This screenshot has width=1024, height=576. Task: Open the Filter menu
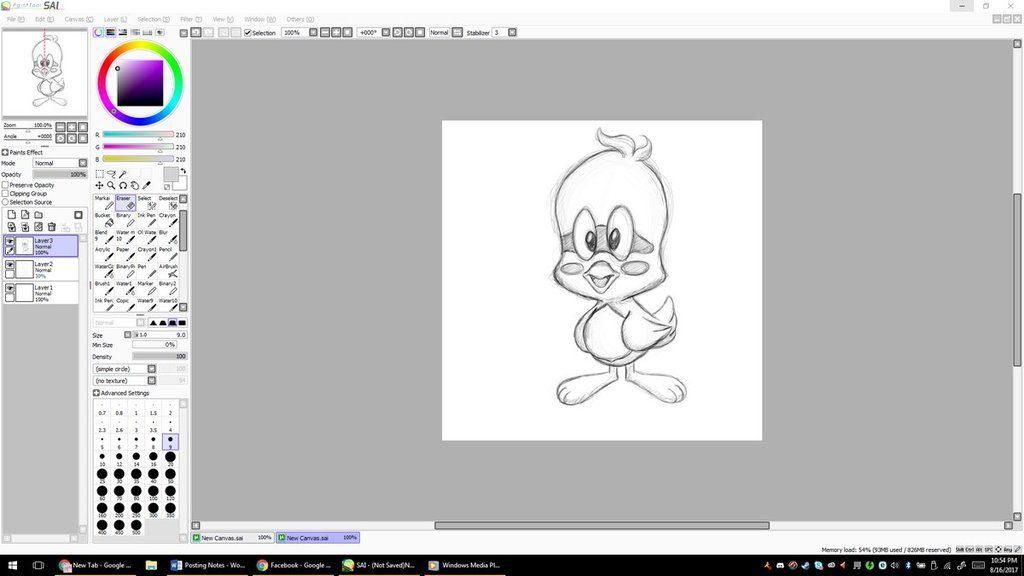[x=187, y=19]
